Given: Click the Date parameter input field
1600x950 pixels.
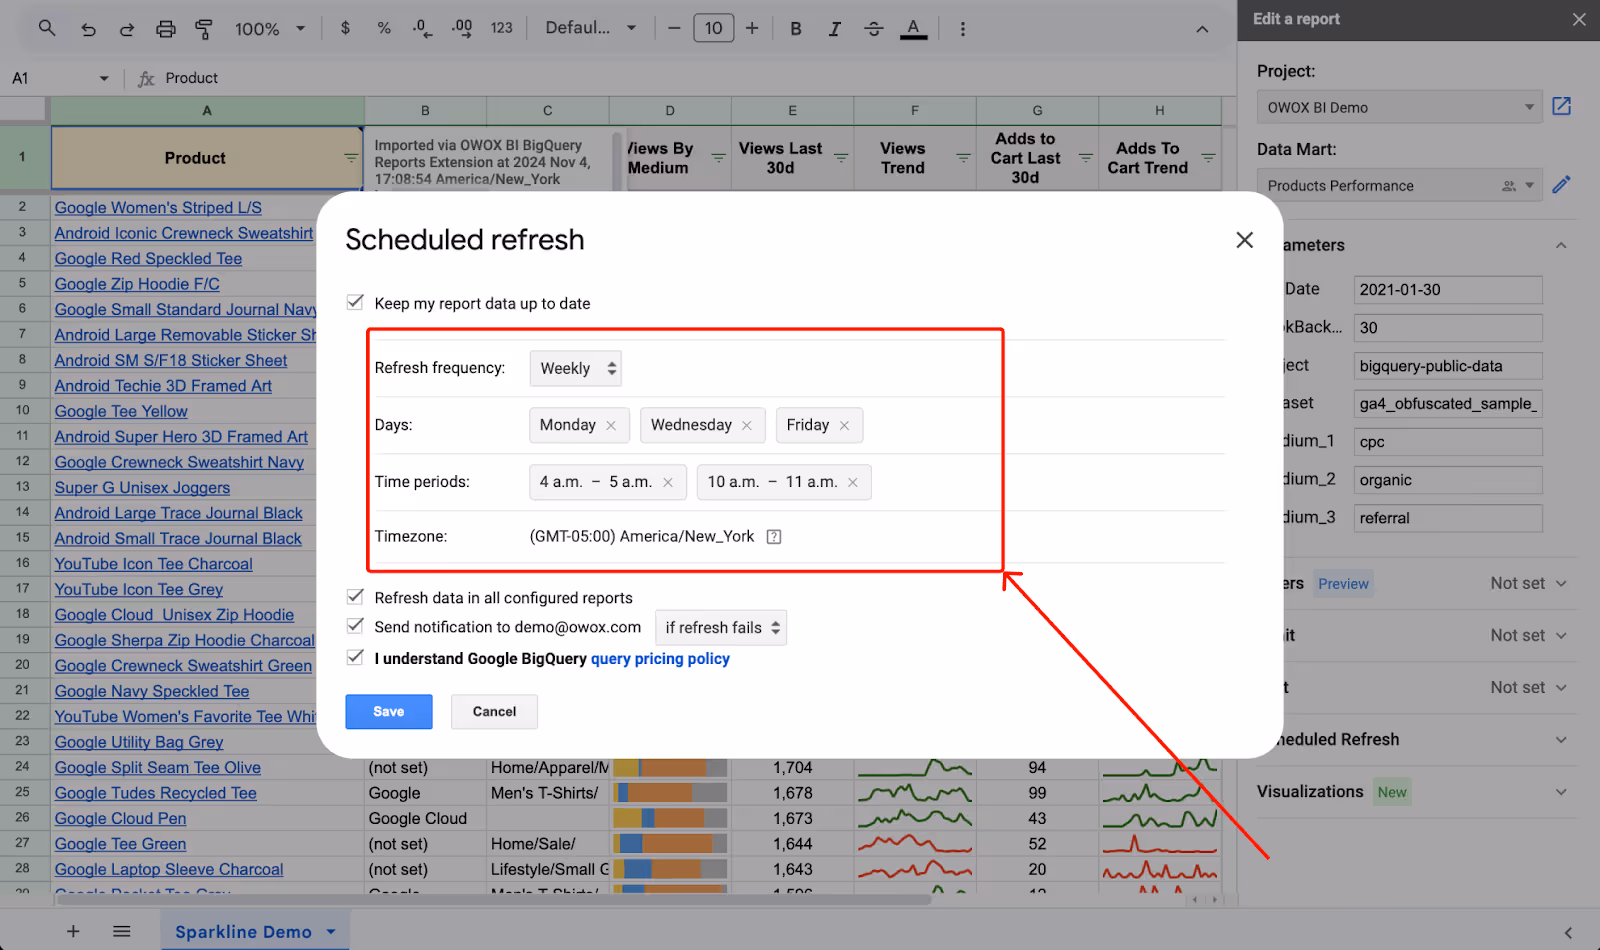Looking at the screenshot, I should [1447, 289].
